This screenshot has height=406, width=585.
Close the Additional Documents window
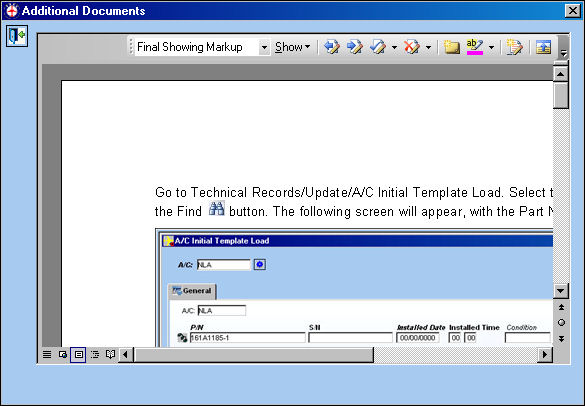[x=572, y=10]
